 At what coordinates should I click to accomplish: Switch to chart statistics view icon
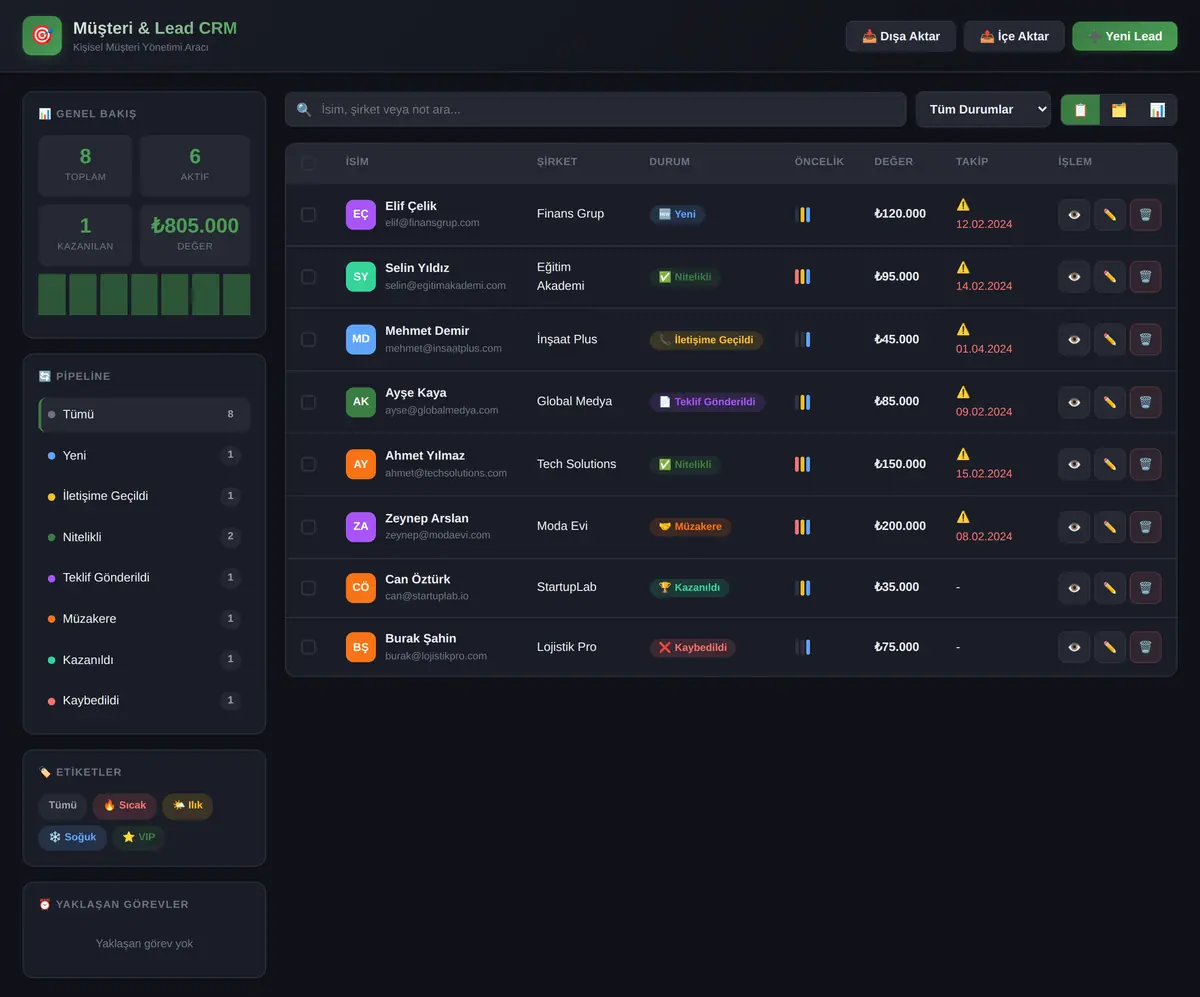[x=1157, y=110]
